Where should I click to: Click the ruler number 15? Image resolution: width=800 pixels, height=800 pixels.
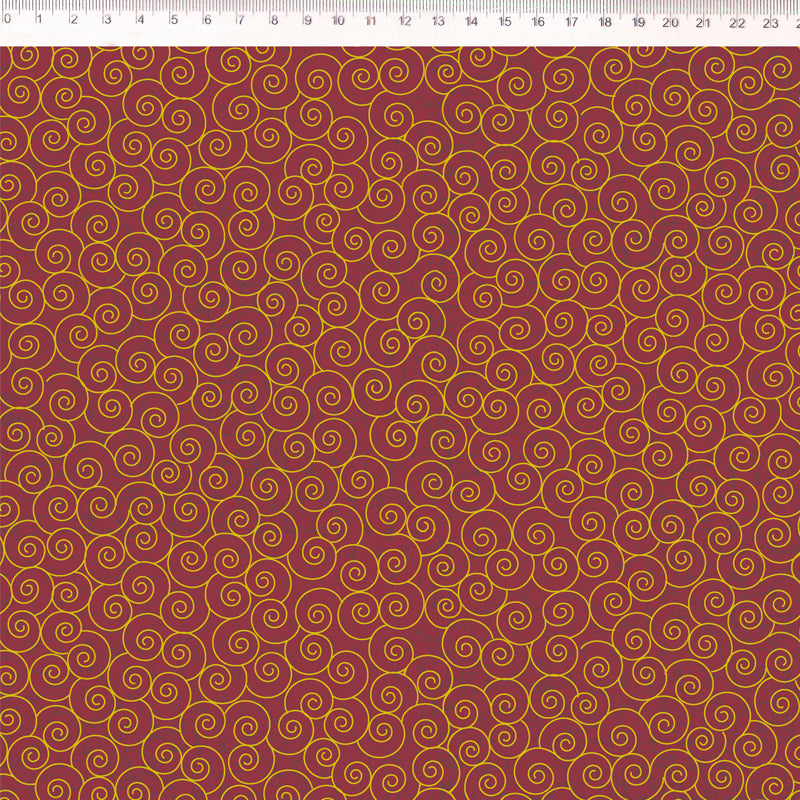[505, 21]
